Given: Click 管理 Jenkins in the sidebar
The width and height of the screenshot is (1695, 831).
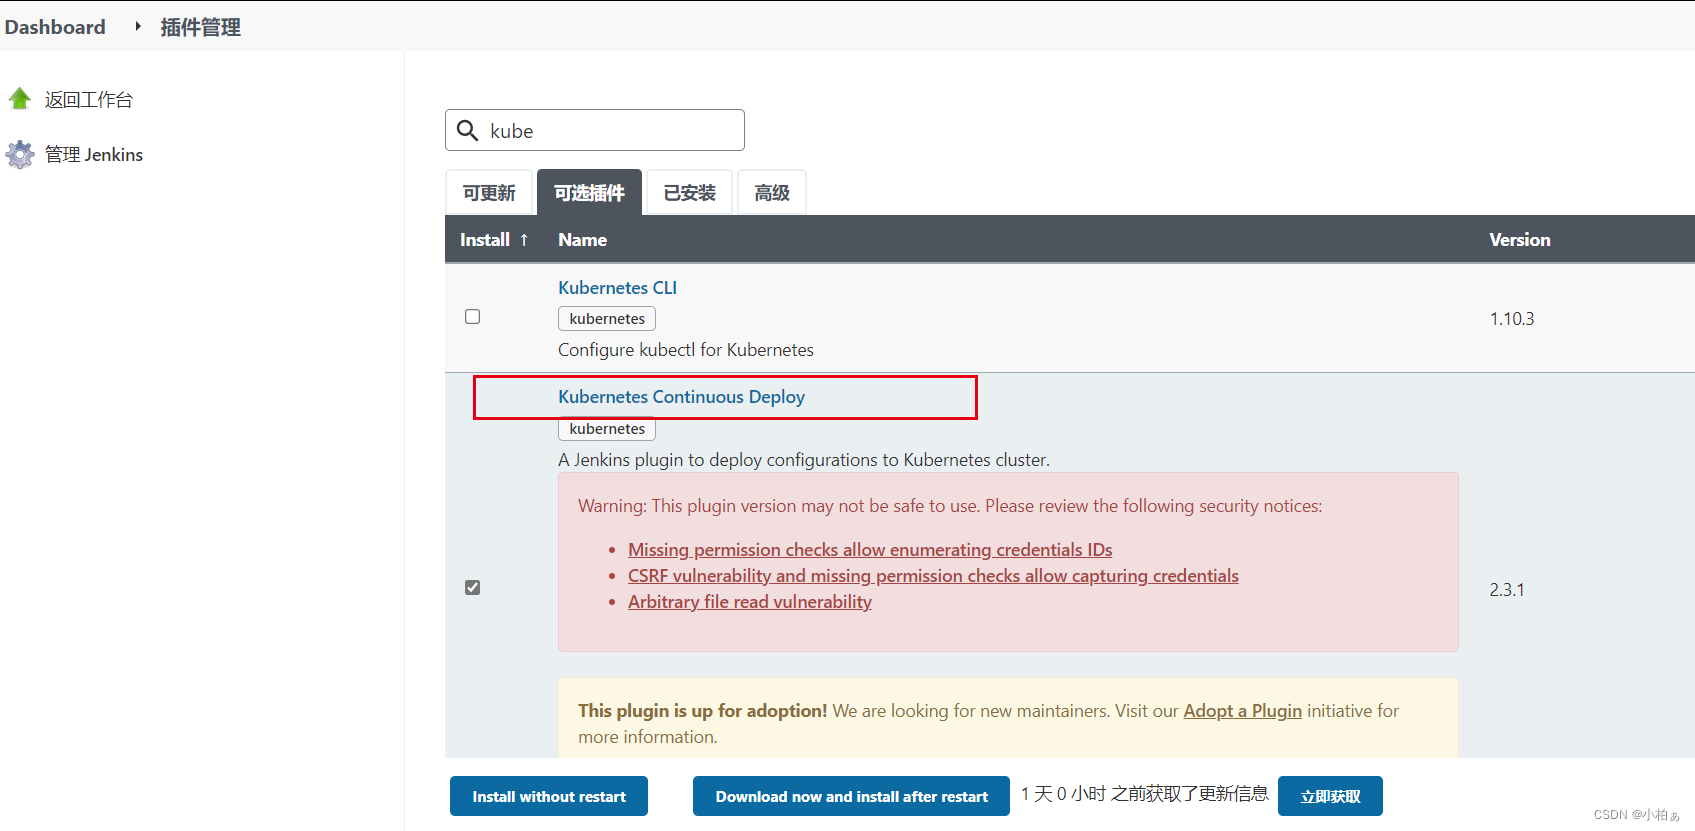Looking at the screenshot, I should coord(94,155).
